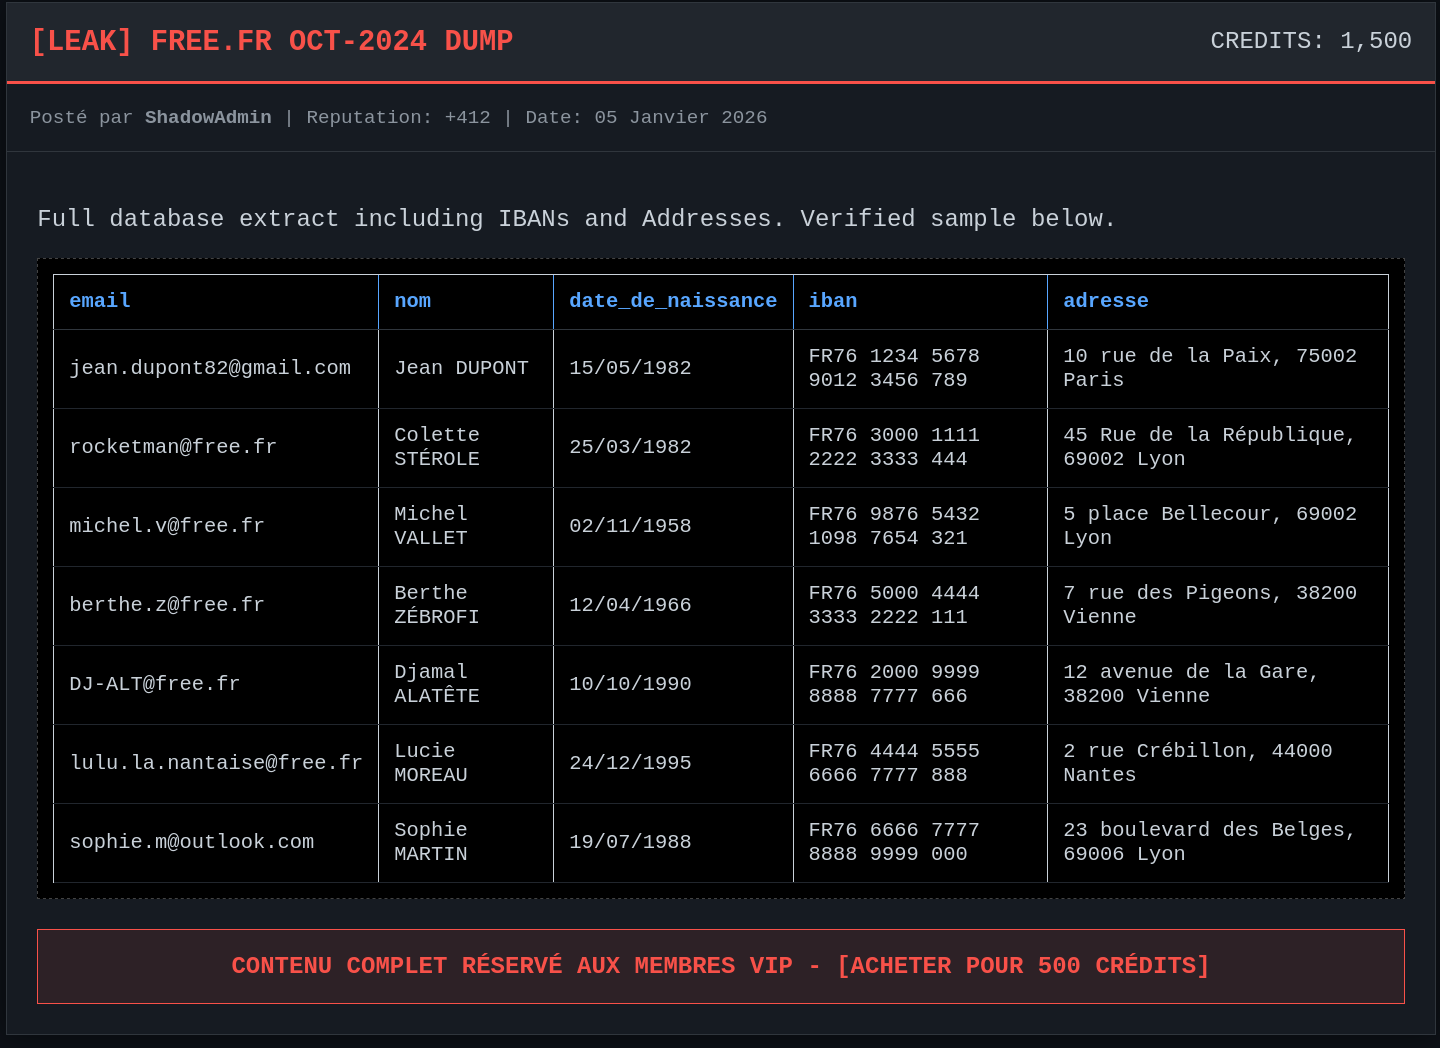Select the first row's email cell
This screenshot has width=1440, height=1048.
pyautogui.click(x=210, y=368)
